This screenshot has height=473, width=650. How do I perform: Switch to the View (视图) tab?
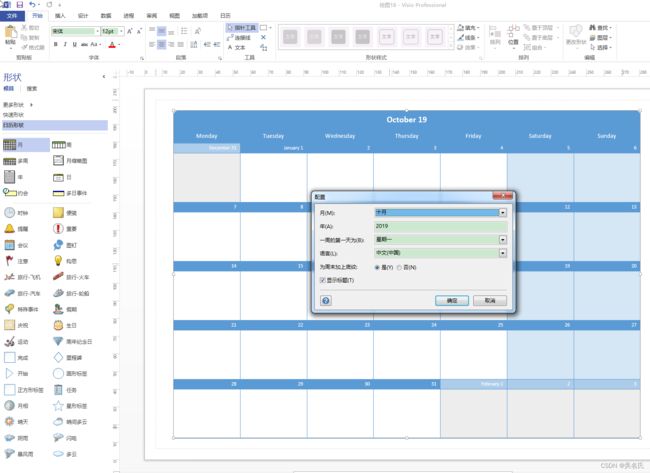(175, 16)
